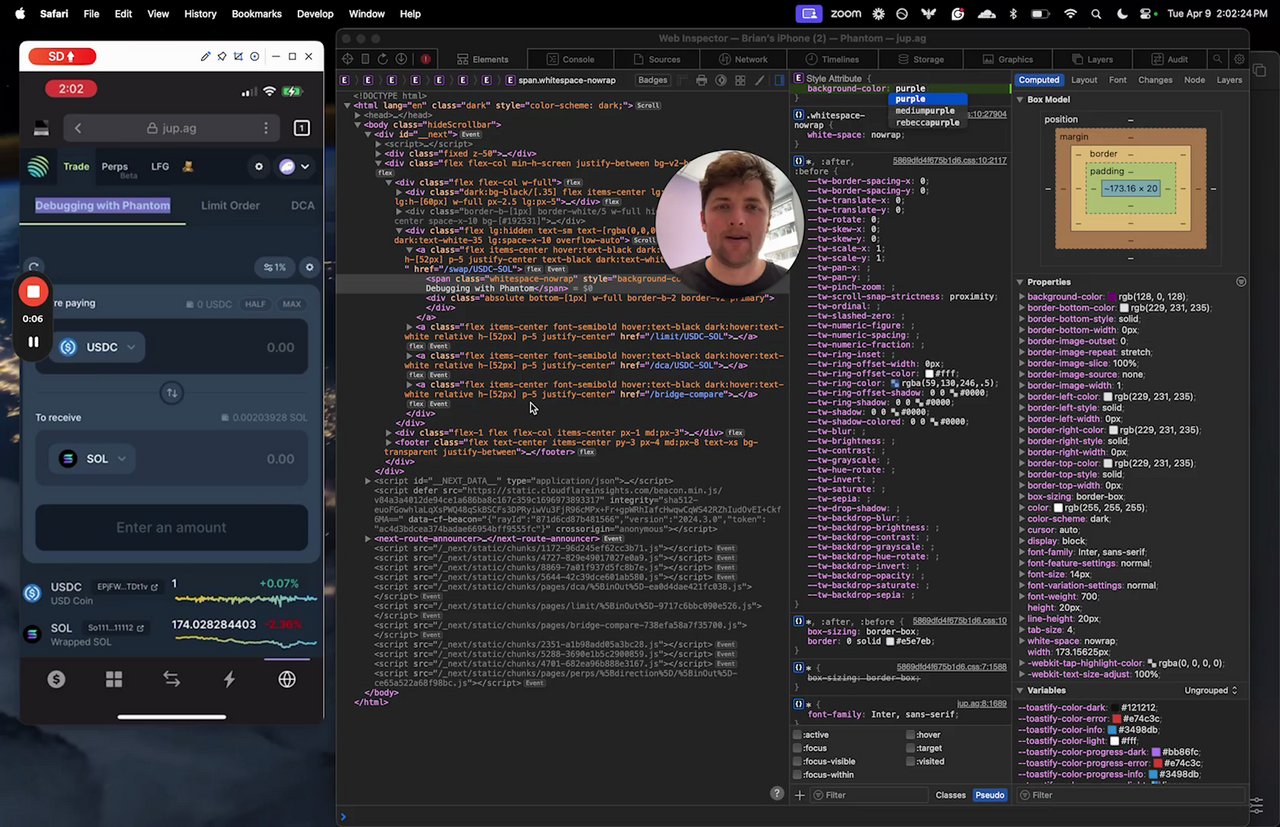Click the download web archive icon
This screenshot has height=827, width=1280.
click(401, 59)
